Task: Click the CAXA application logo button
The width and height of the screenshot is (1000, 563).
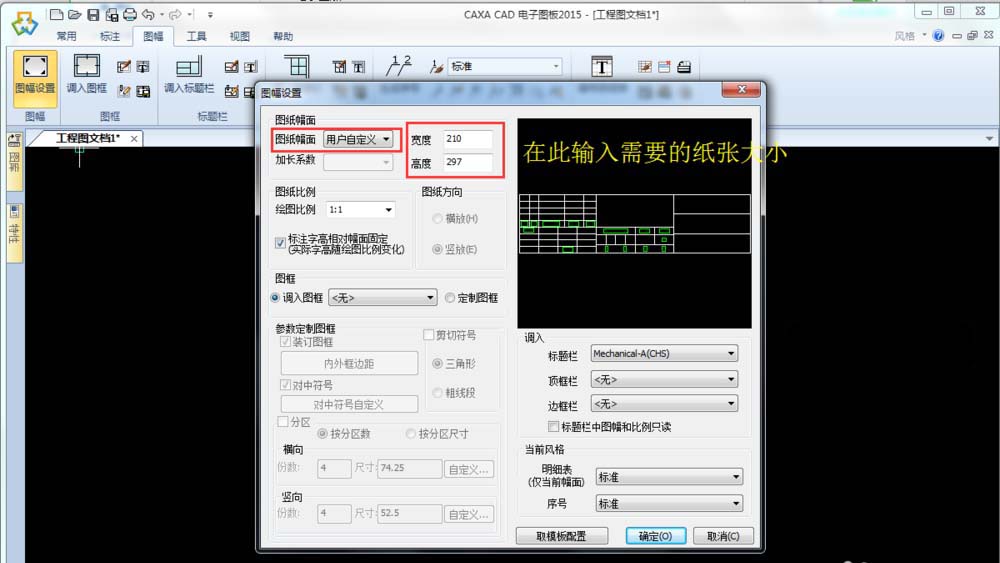Action: pyautogui.click(x=24, y=23)
